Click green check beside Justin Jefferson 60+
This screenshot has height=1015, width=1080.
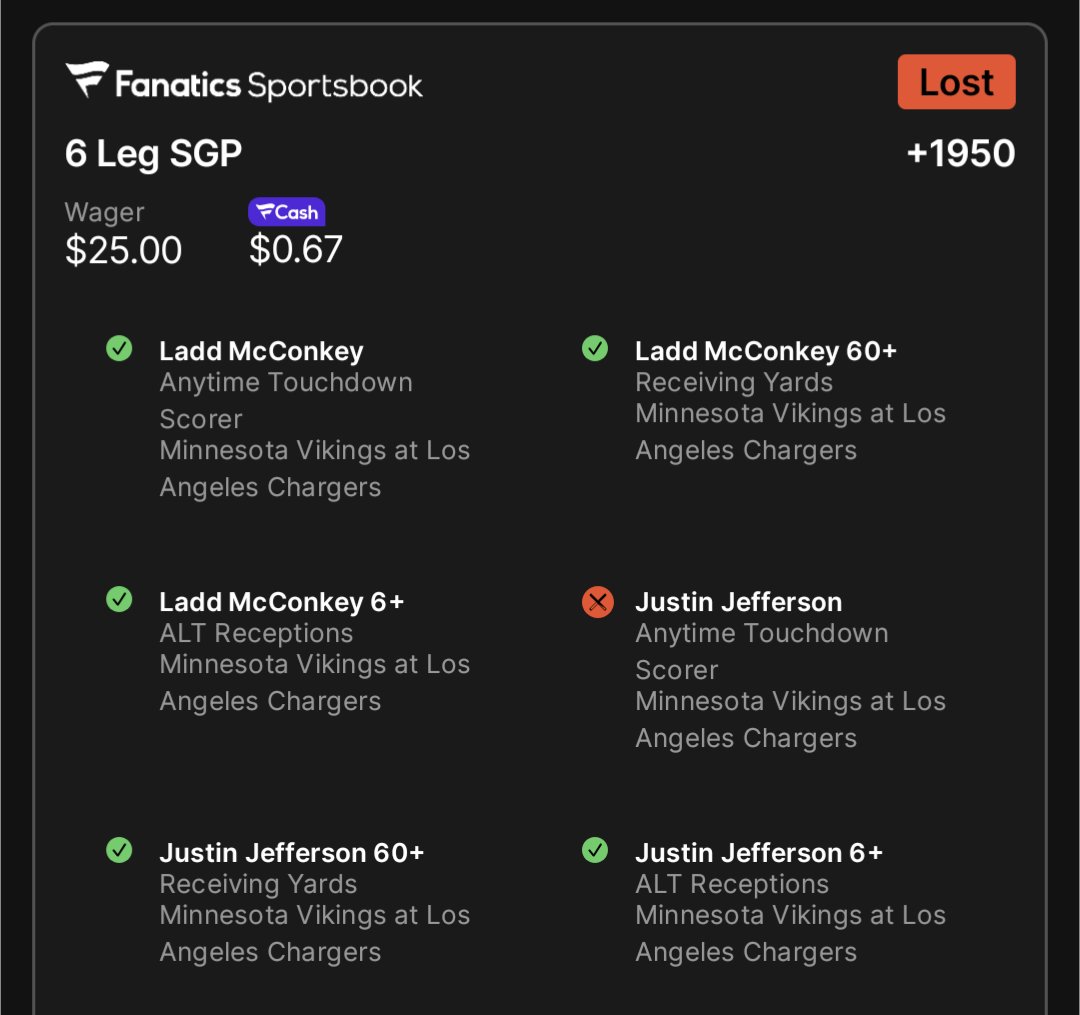(x=119, y=850)
